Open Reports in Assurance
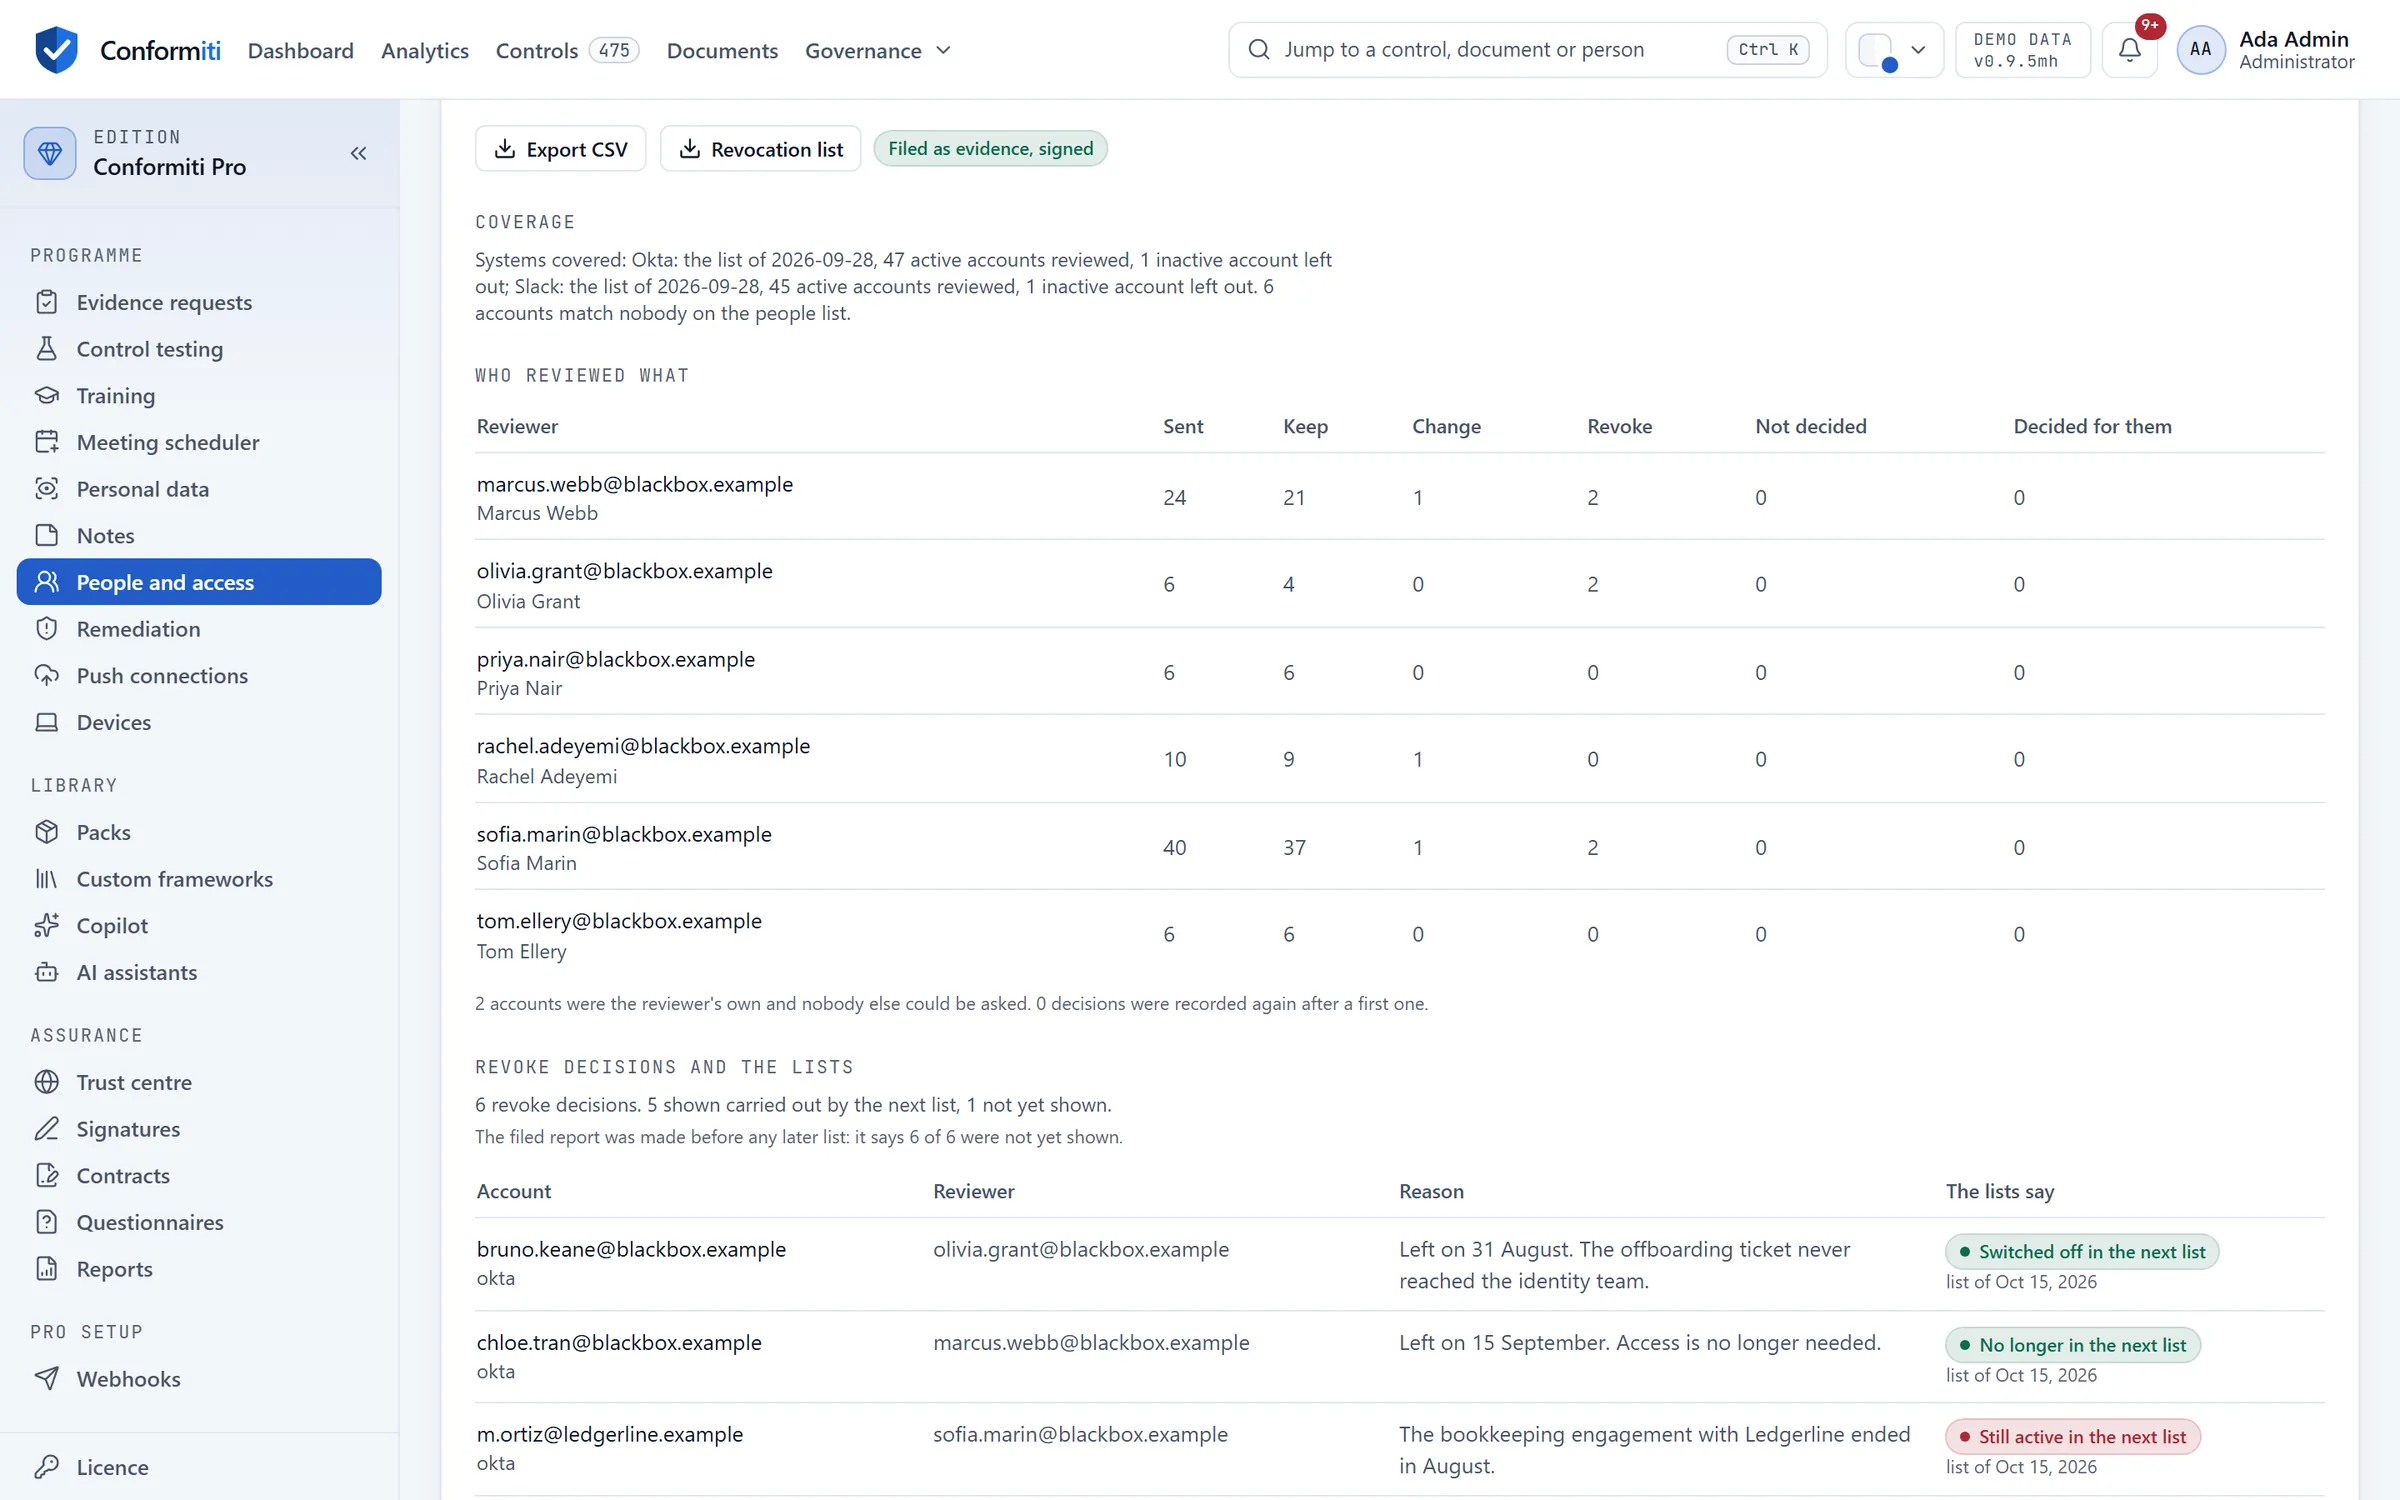 coord(199,1269)
